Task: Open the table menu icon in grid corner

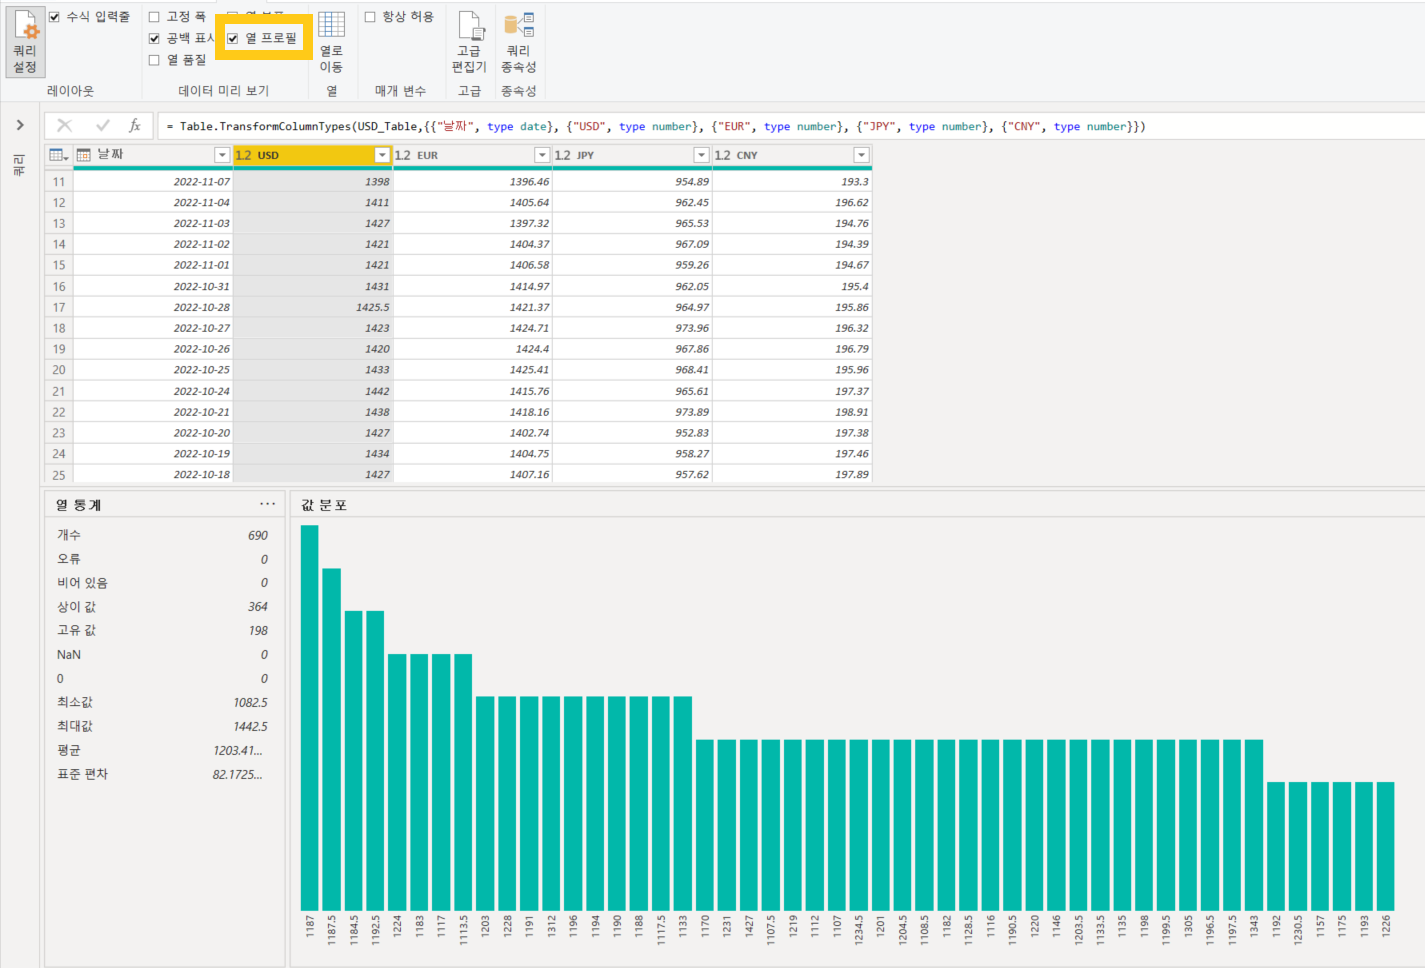Action: (59, 155)
